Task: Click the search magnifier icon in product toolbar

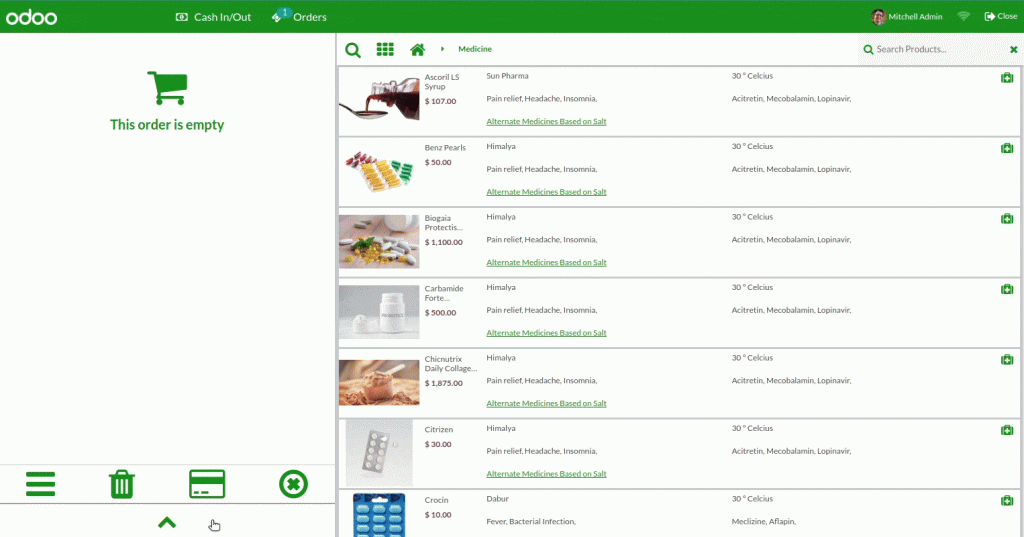Action: click(x=353, y=50)
